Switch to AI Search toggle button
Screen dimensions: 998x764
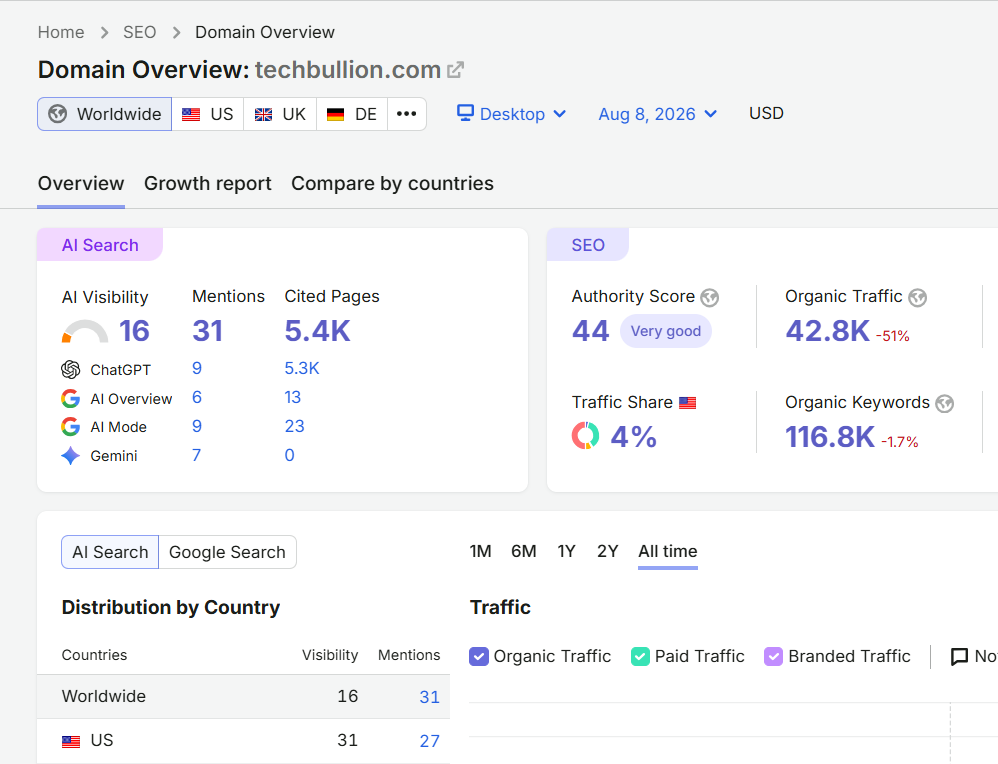pos(110,552)
